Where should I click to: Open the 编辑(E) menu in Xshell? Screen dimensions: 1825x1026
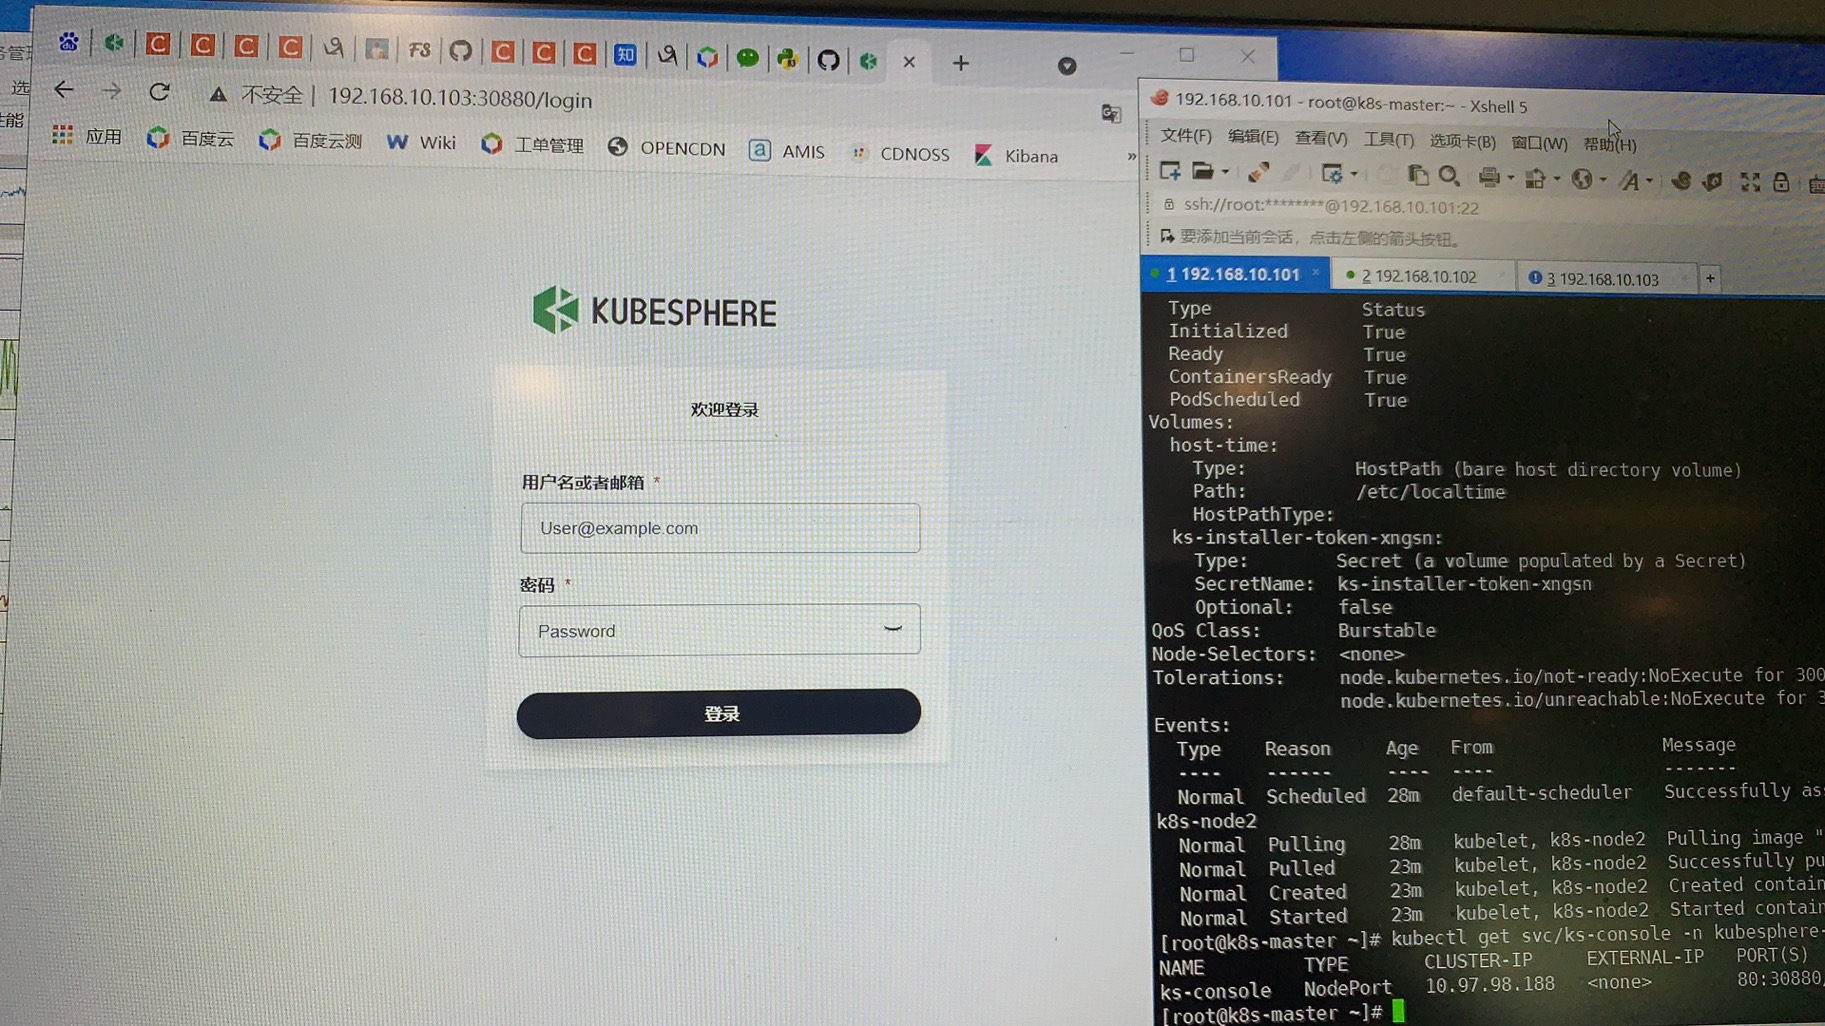click(x=1253, y=137)
